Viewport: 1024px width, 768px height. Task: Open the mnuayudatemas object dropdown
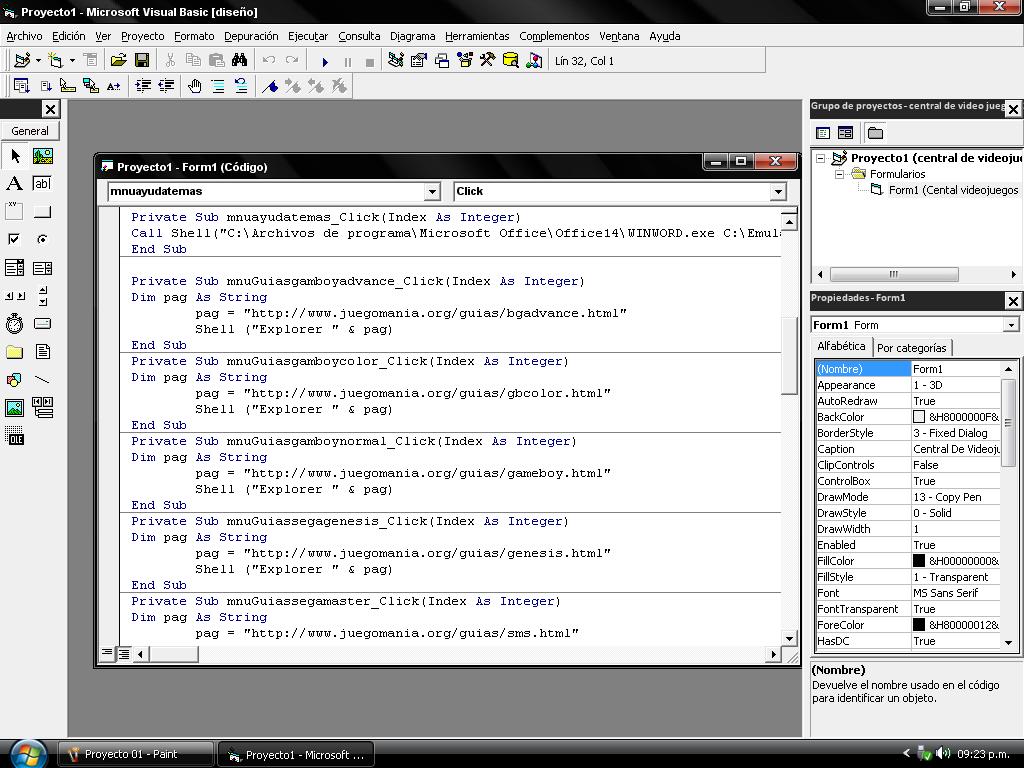(x=432, y=191)
